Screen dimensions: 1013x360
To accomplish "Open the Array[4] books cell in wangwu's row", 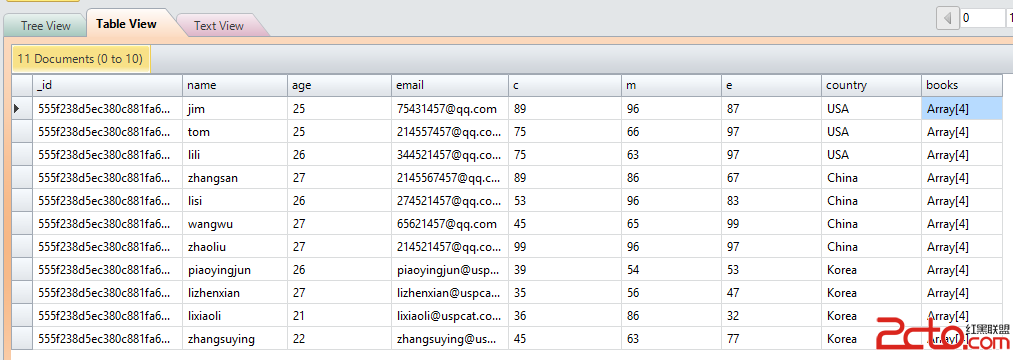I will pos(962,224).
